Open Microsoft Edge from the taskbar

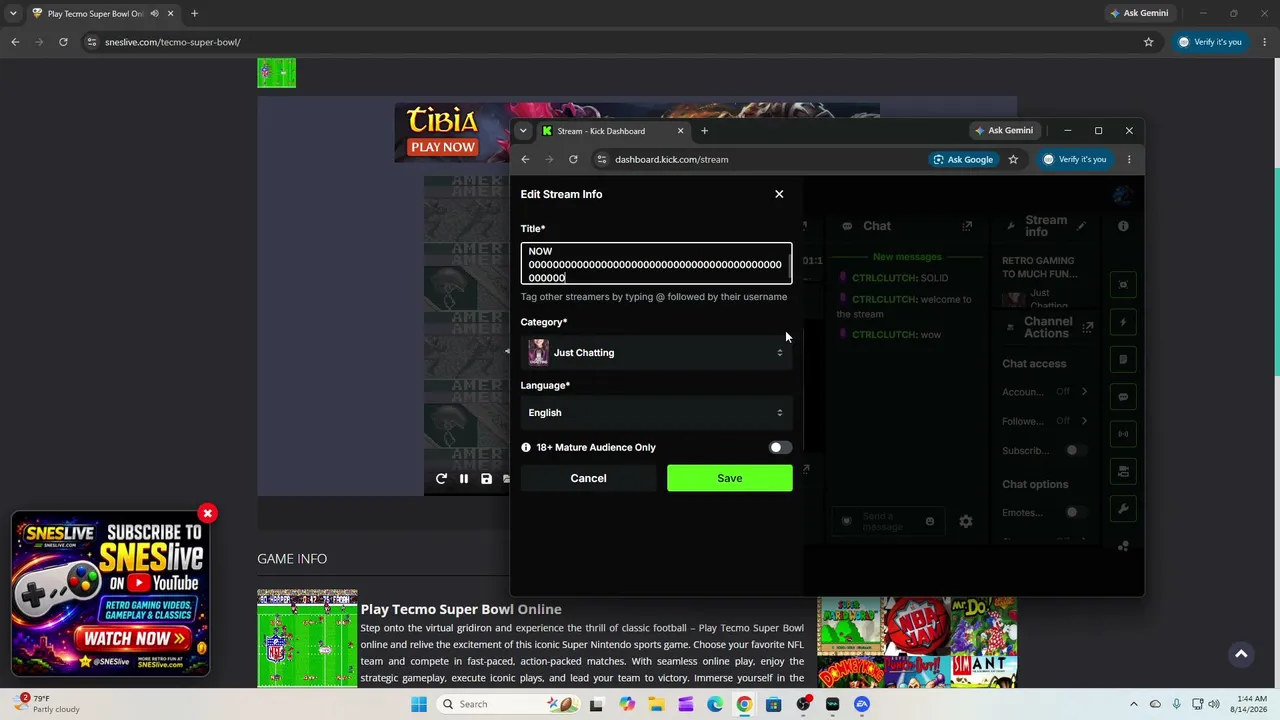tap(715, 704)
